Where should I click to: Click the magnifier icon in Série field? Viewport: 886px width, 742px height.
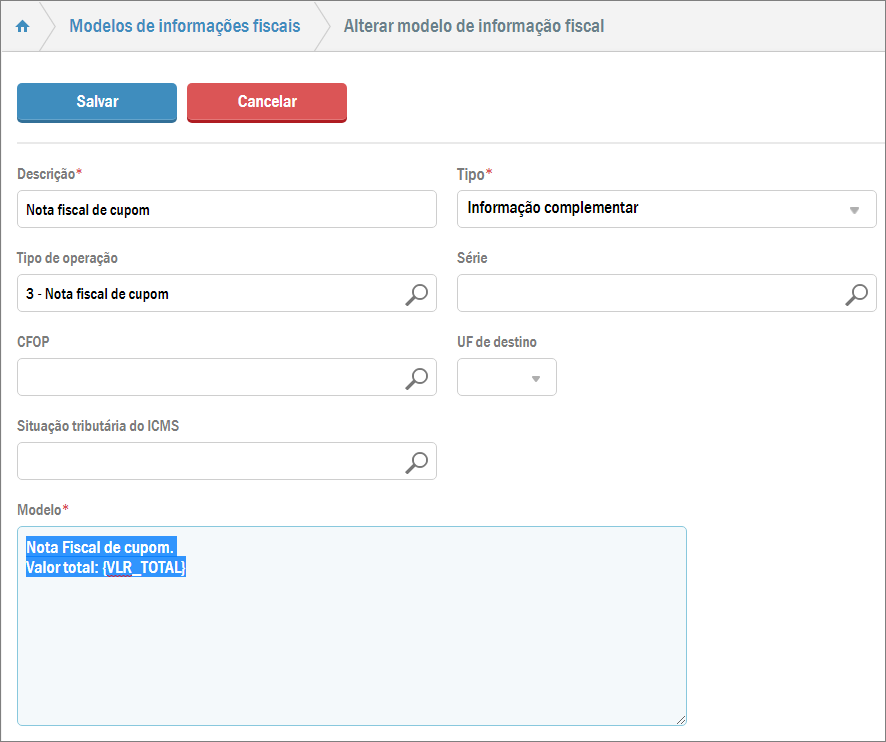[856, 294]
